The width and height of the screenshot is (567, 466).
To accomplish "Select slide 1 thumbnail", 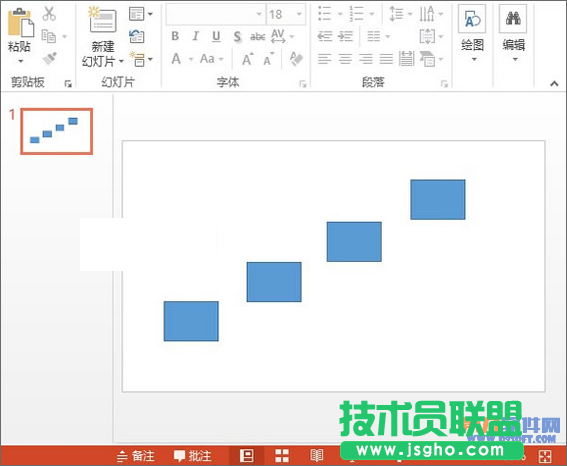I will 56,131.
